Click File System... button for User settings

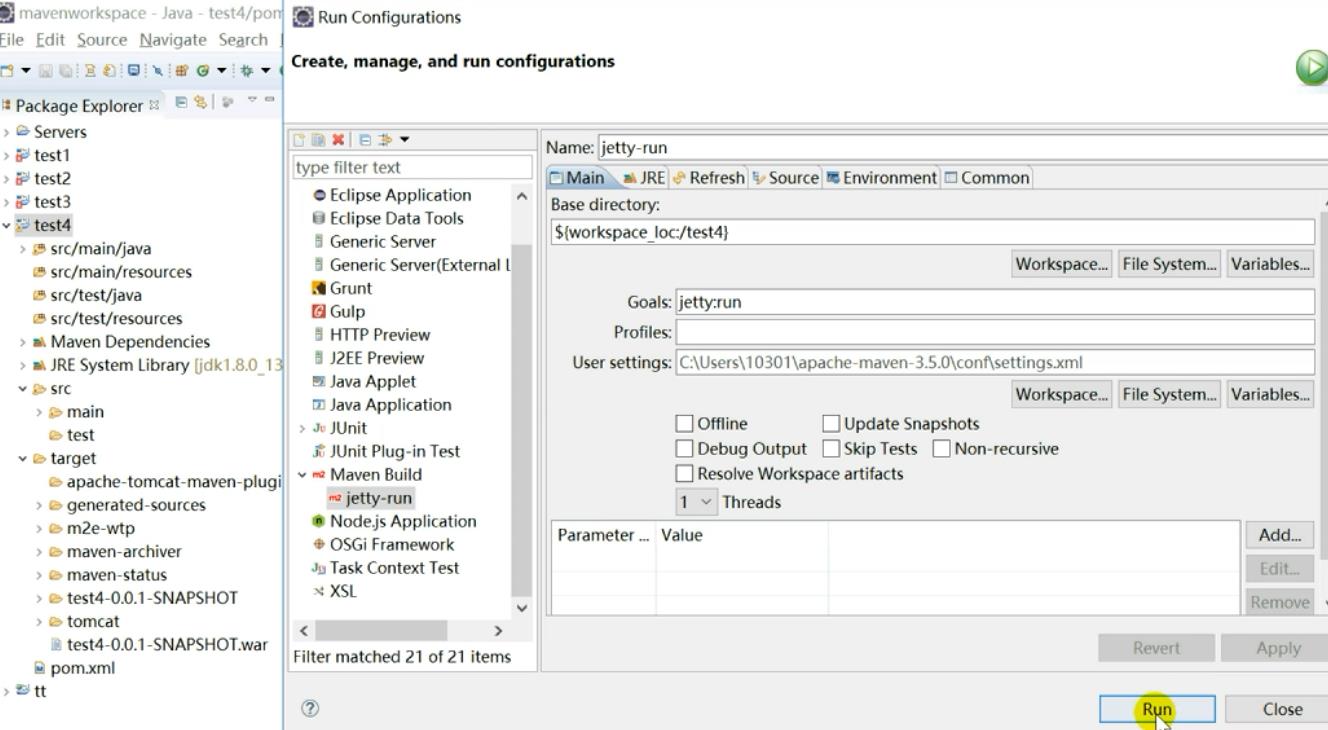click(1169, 394)
